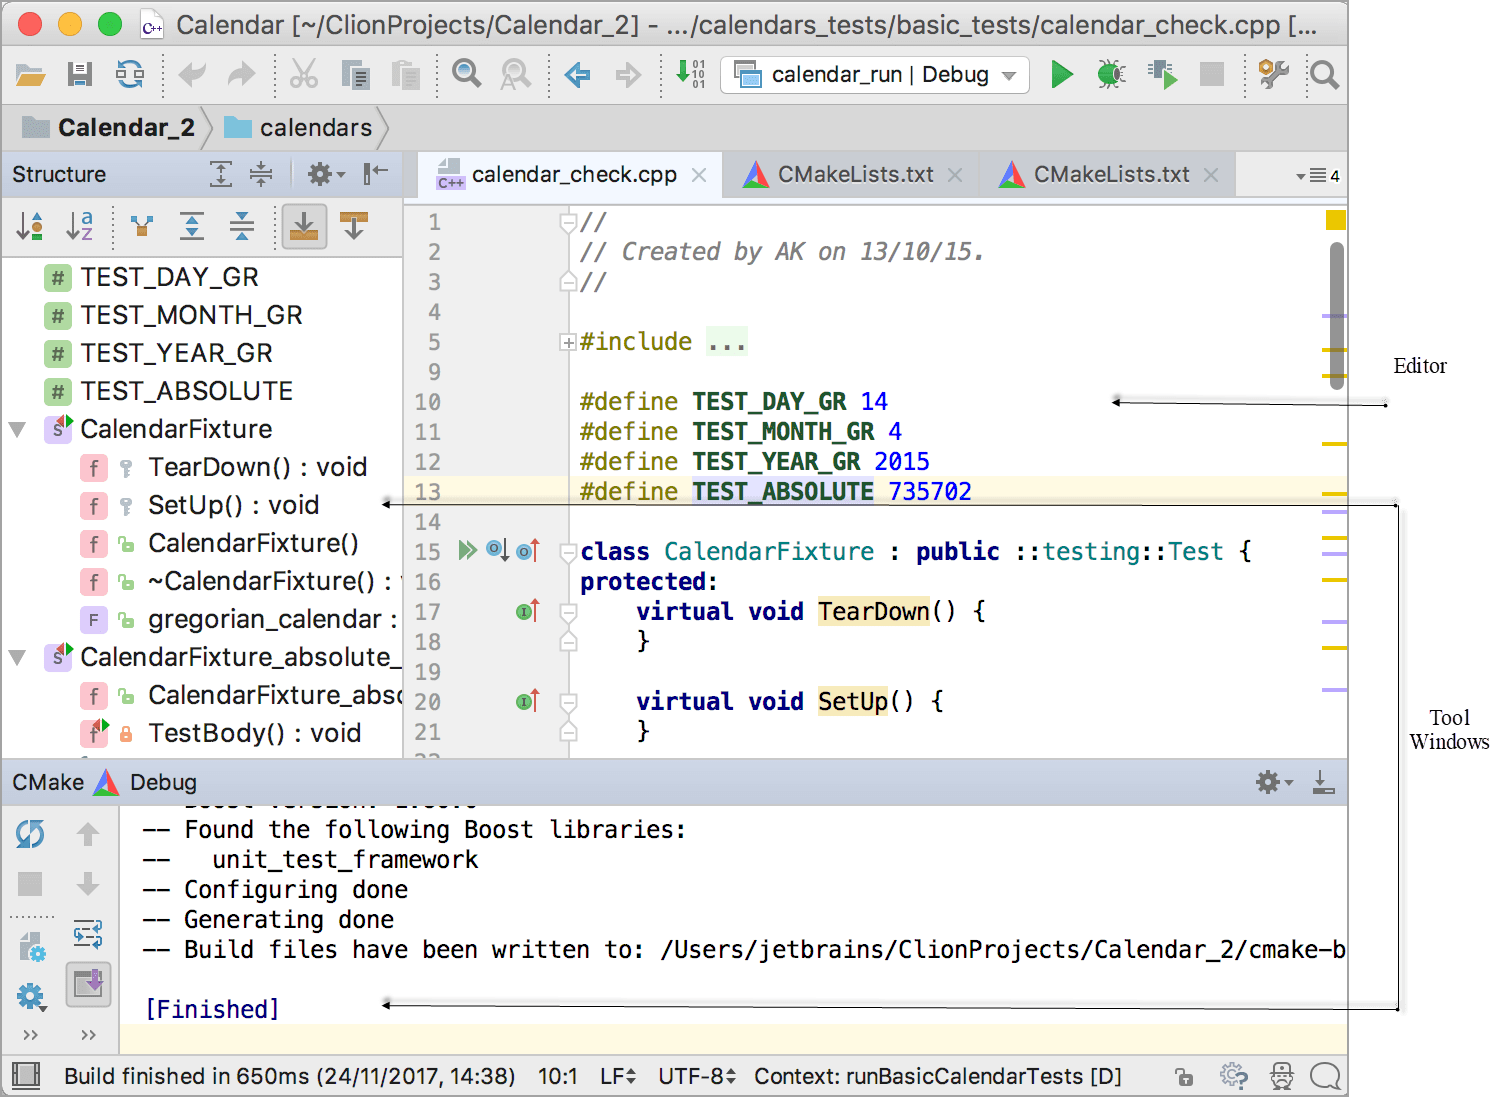1502x1097 pixels.
Task: Select Calendar_2 breadcrumb in navigation bar
Action: click(109, 128)
